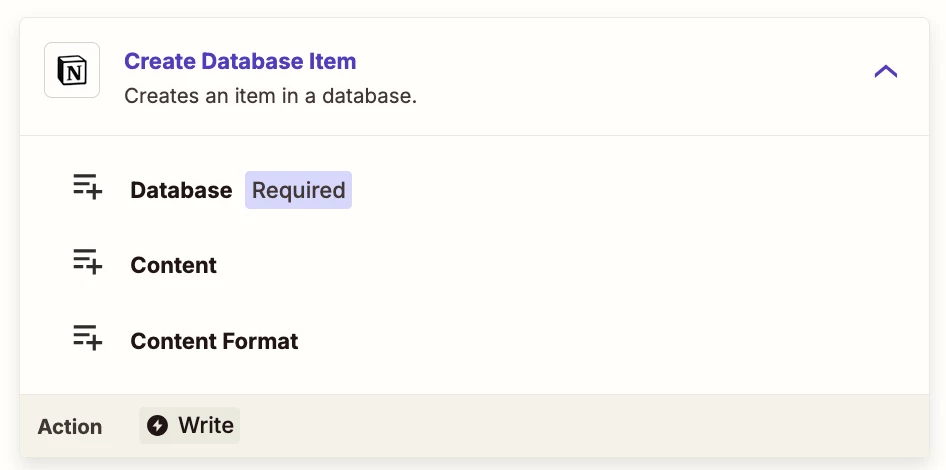Viewport: 946px width, 470px height.
Task: Click the Notion app logo icon
Action: coord(72,70)
